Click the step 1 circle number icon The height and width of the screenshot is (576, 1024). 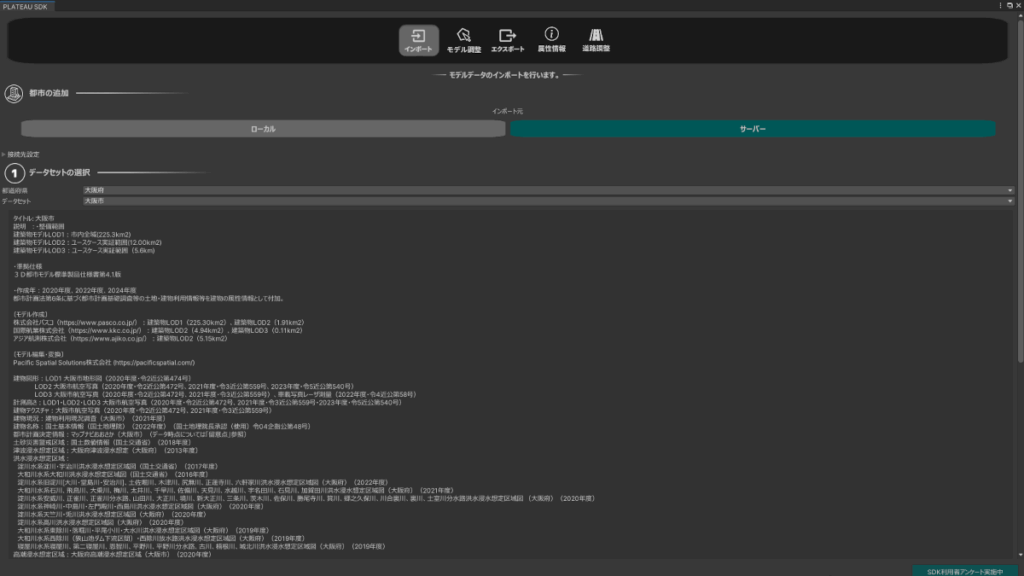(14, 173)
